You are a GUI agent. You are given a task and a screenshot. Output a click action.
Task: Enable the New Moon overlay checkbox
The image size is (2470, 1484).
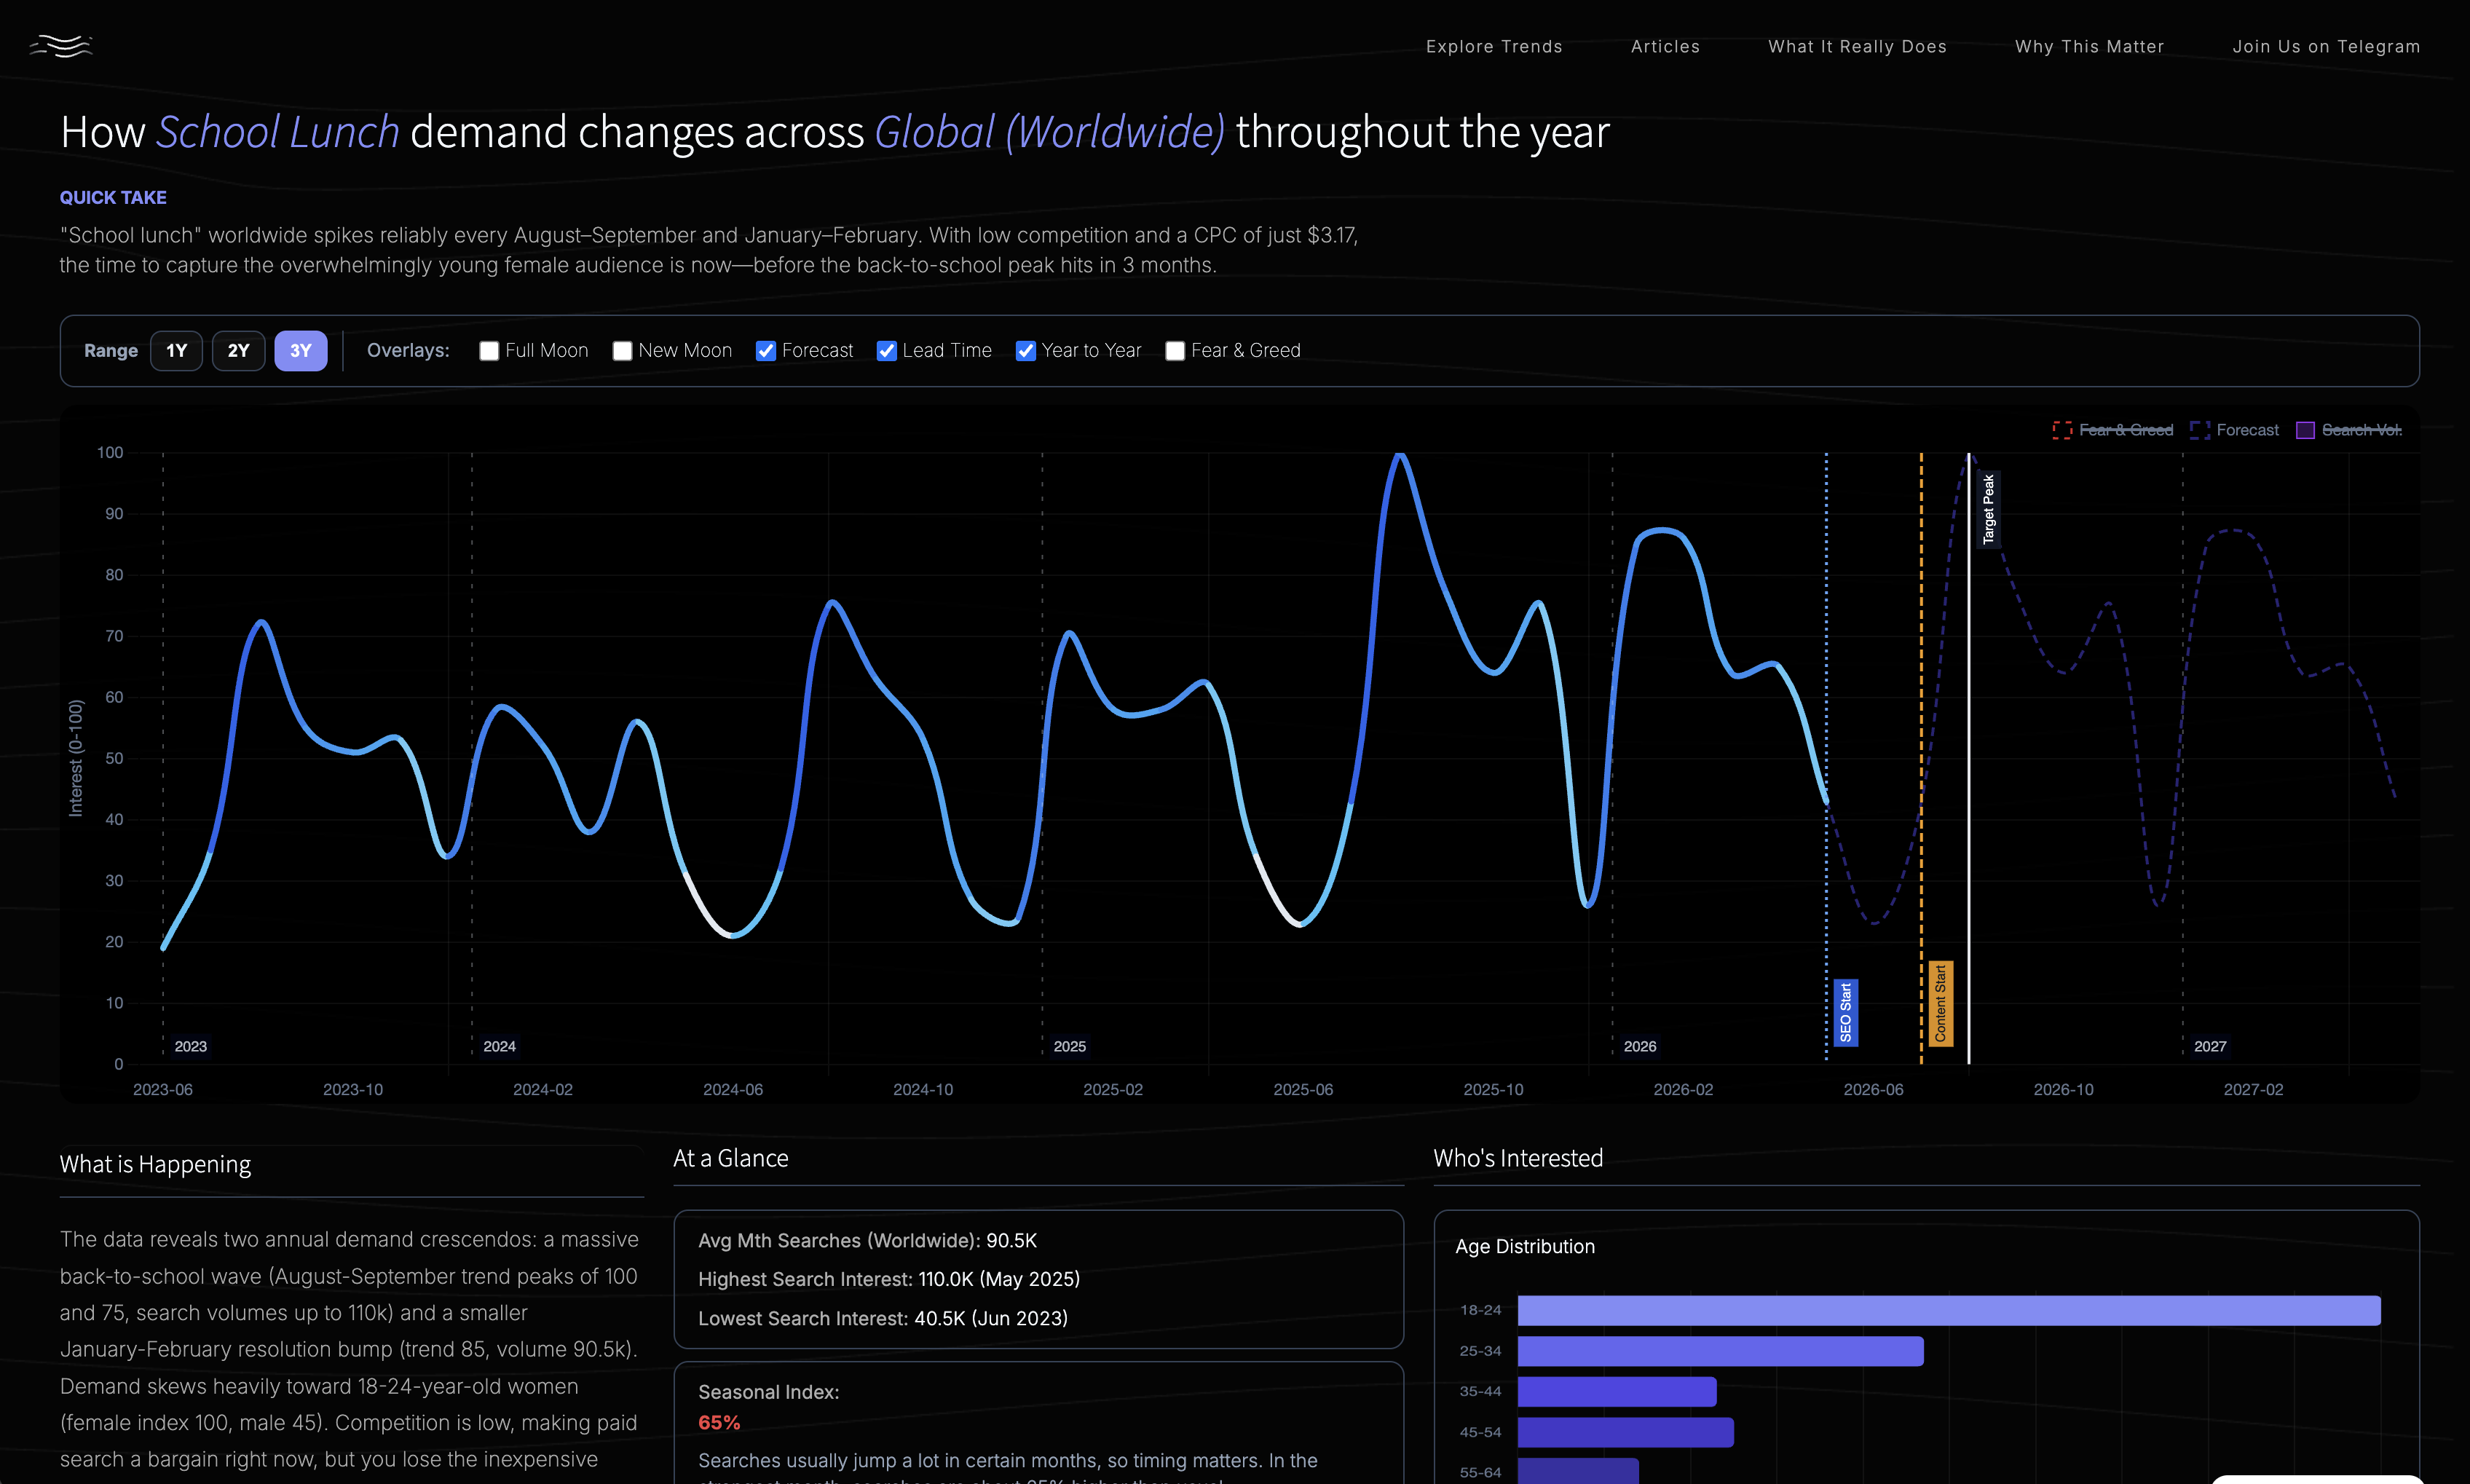[x=622, y=351]
